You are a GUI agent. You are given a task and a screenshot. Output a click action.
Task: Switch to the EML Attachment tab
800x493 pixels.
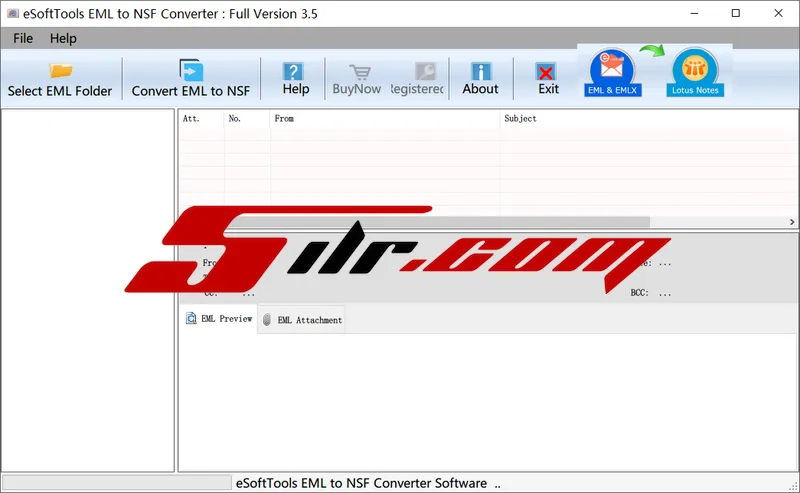click(x=302, y=320)
